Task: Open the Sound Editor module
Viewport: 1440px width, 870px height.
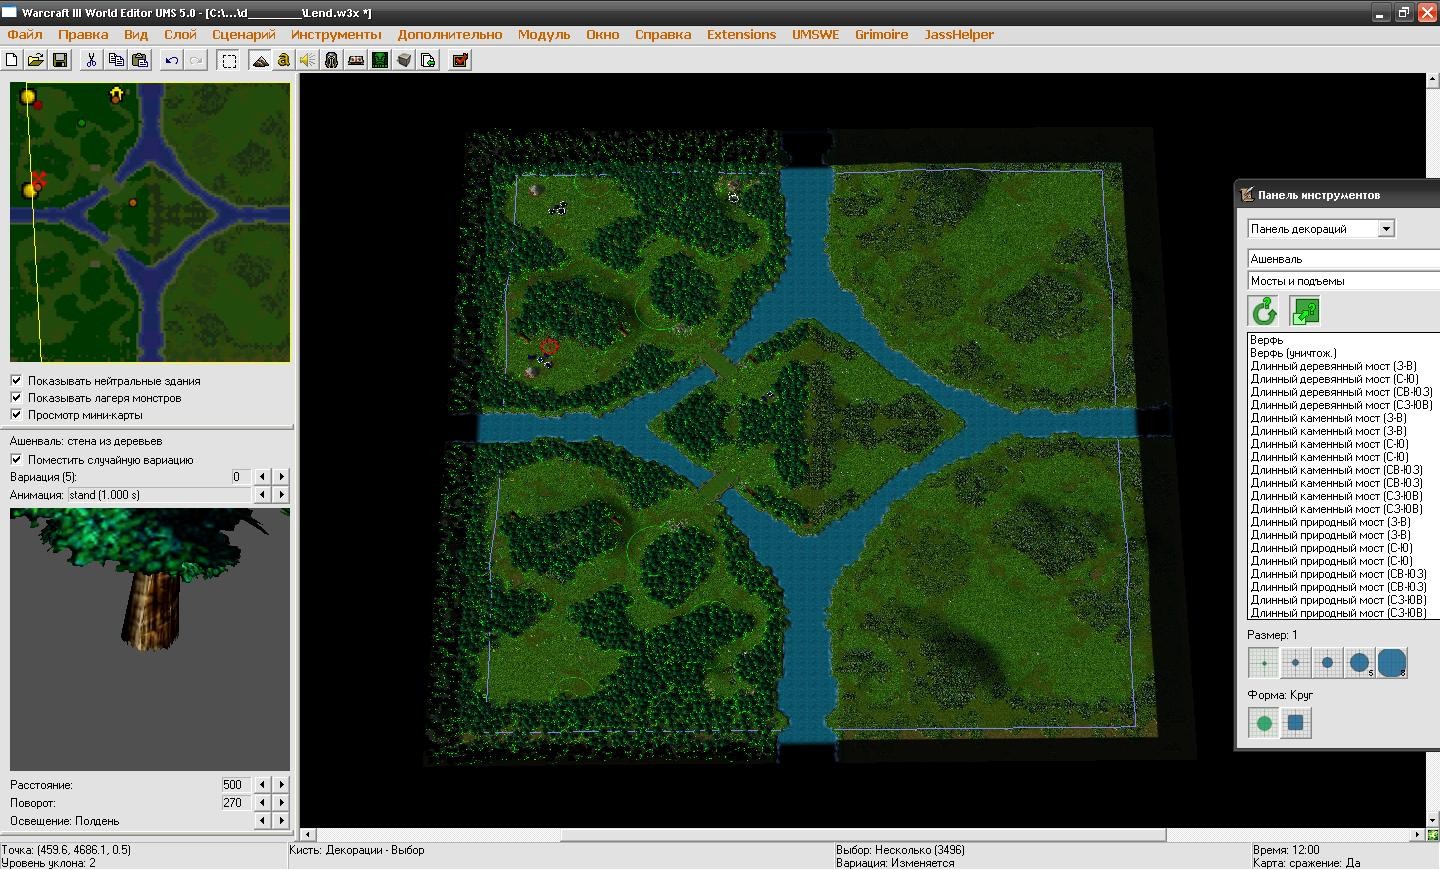Action: [x=308, y=60]
